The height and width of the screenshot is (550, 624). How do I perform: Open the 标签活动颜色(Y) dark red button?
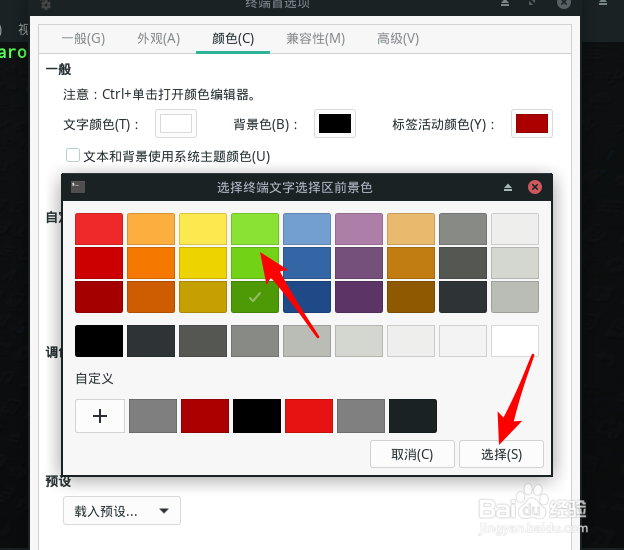pyautogui.click(x=532, y=123)
